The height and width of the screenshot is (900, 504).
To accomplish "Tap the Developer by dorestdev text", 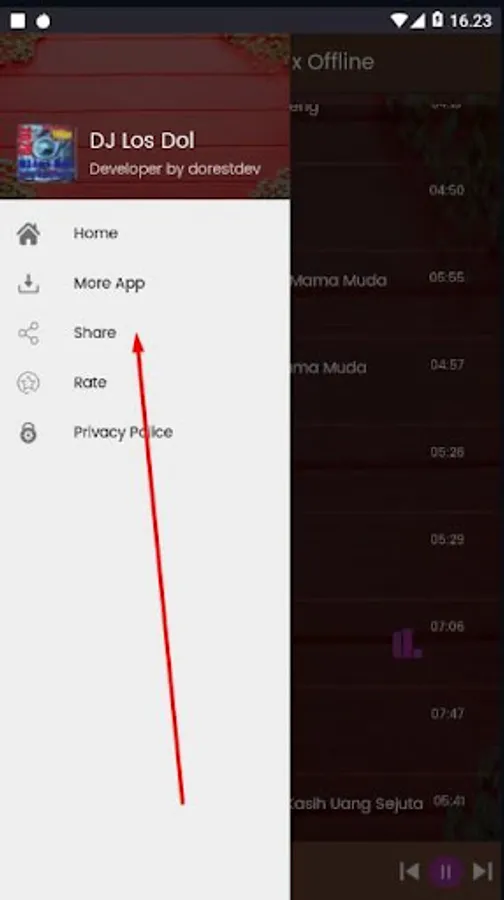I will click(x=175, y=169).
